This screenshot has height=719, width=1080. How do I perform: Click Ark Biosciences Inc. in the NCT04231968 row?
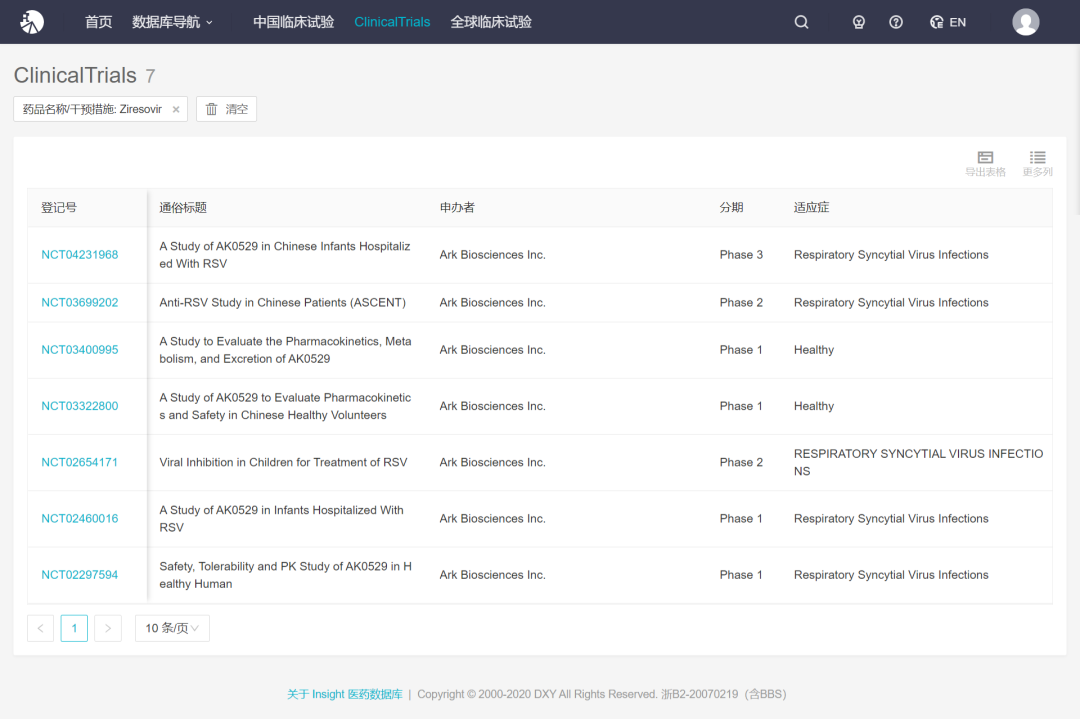click(x=492, y=255)
